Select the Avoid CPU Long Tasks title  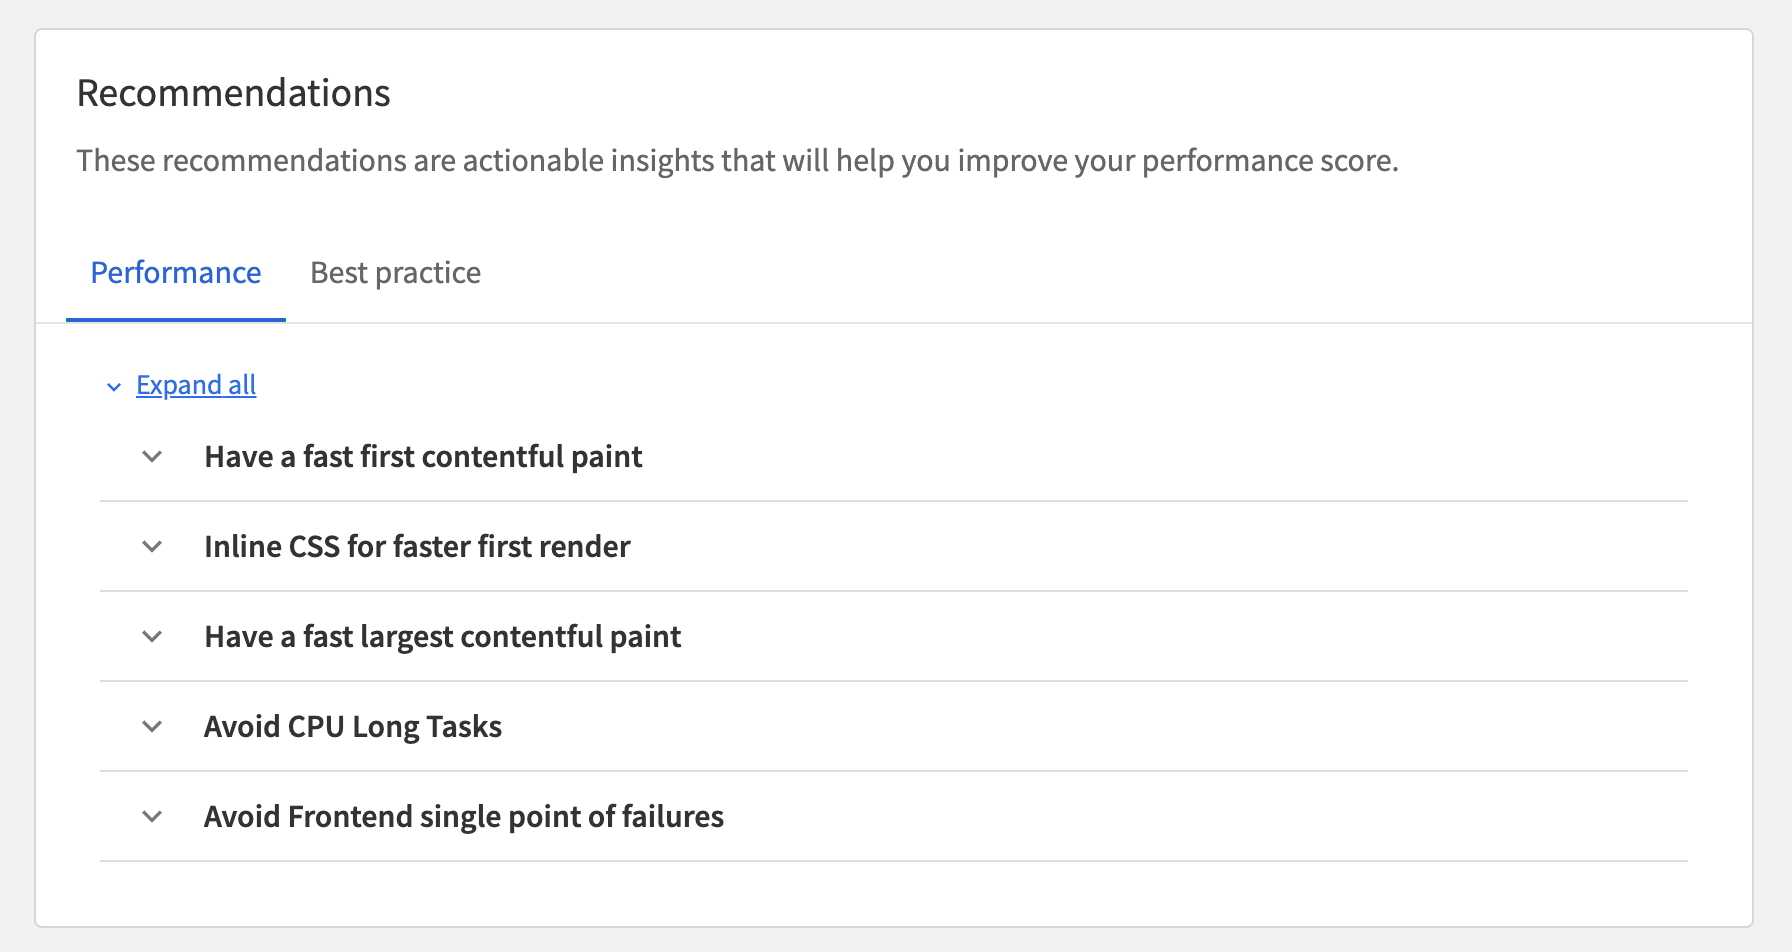[x=353, y=727]
